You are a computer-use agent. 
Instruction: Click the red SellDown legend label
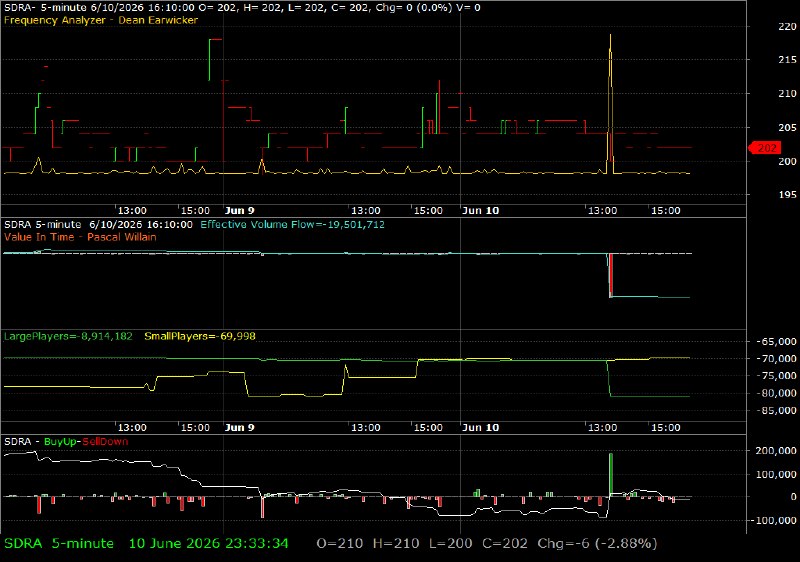(105, 442)
